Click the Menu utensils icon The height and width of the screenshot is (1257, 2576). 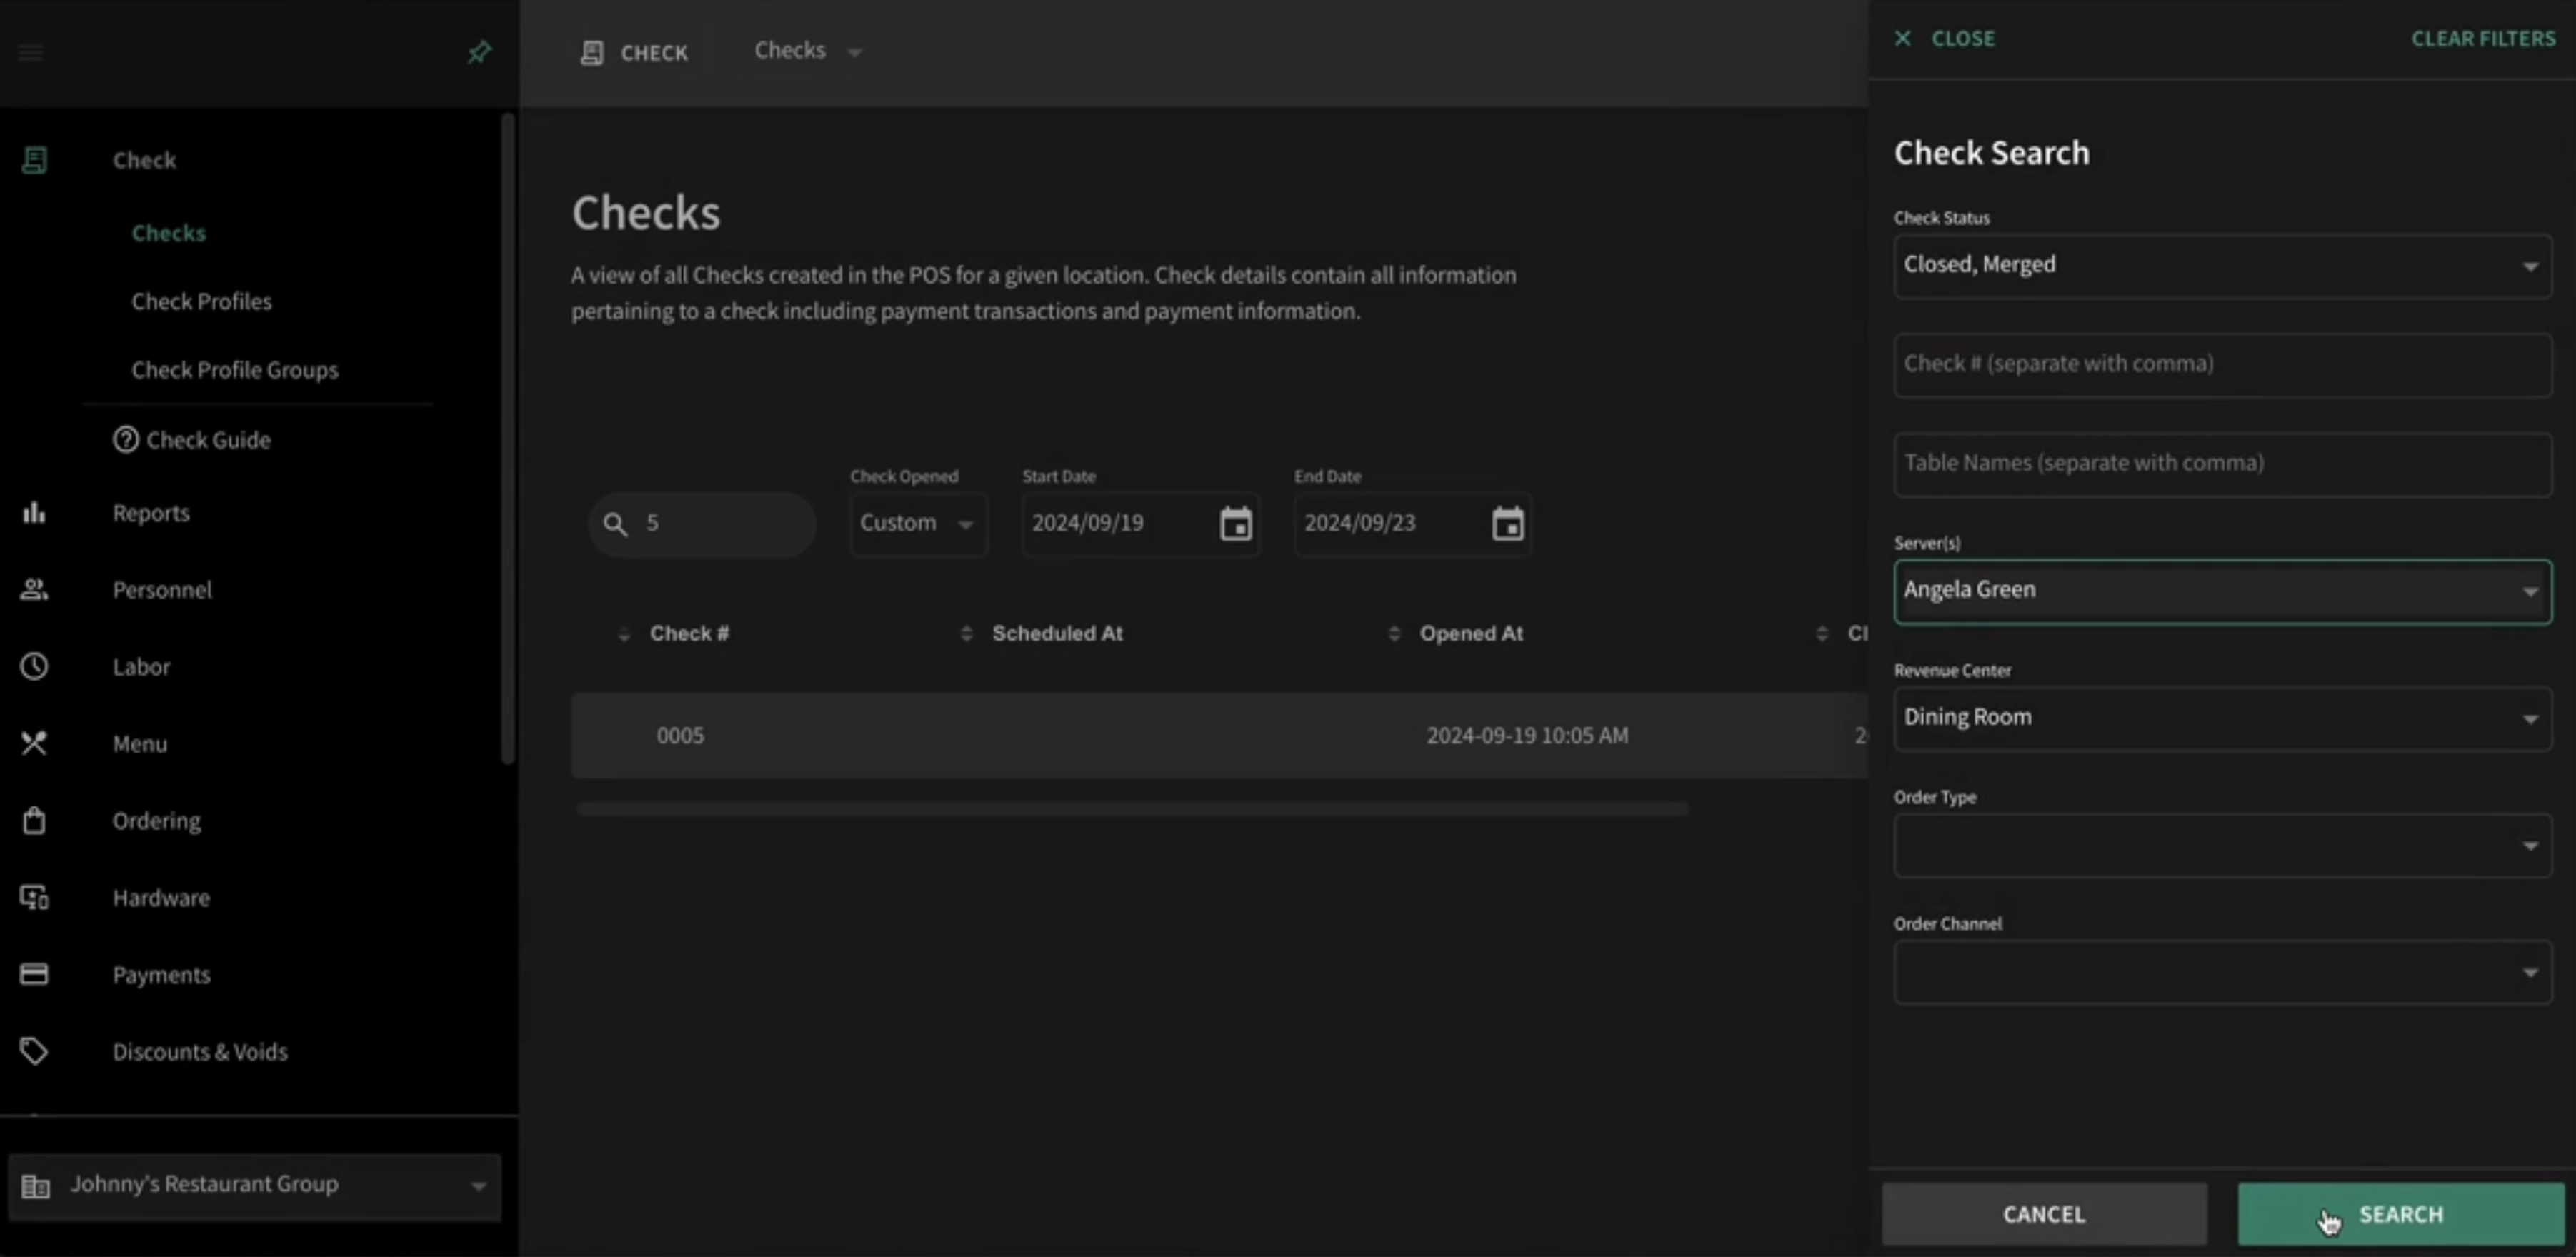coord(34,744)
